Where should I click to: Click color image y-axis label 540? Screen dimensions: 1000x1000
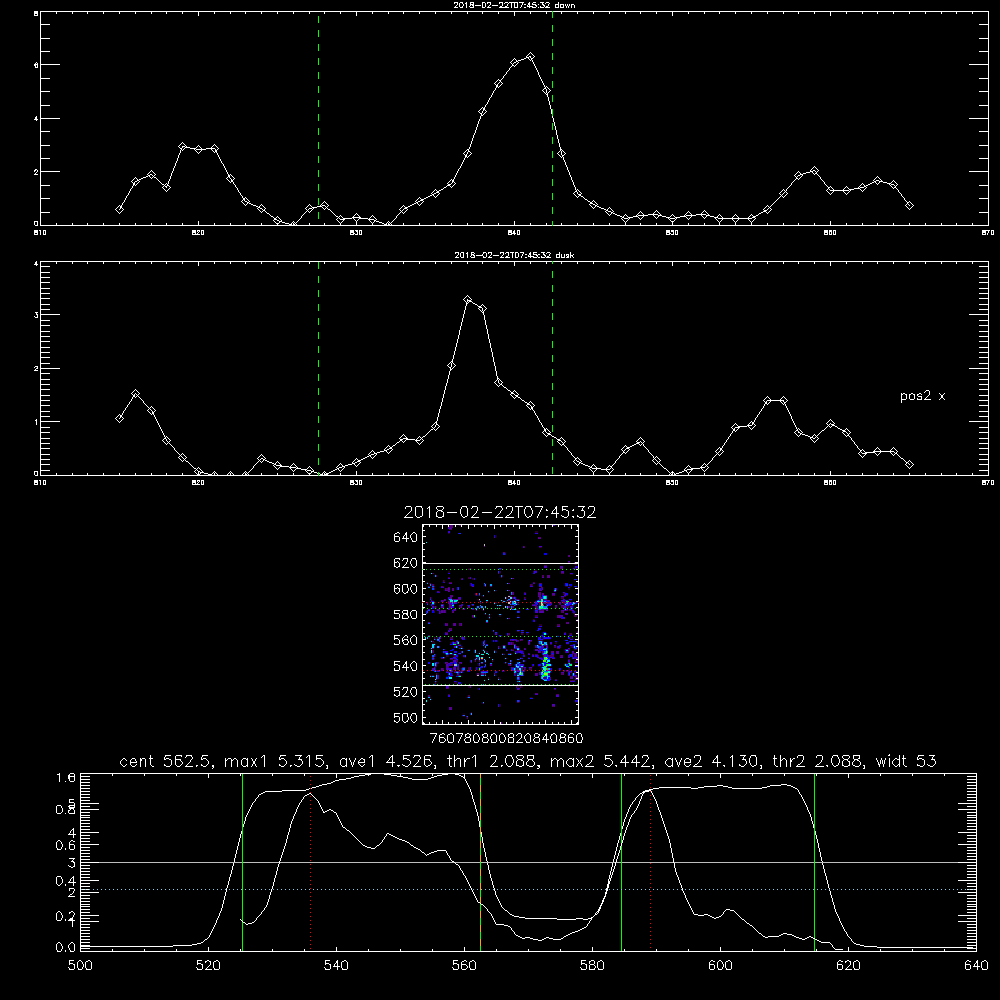pos(406,666)
